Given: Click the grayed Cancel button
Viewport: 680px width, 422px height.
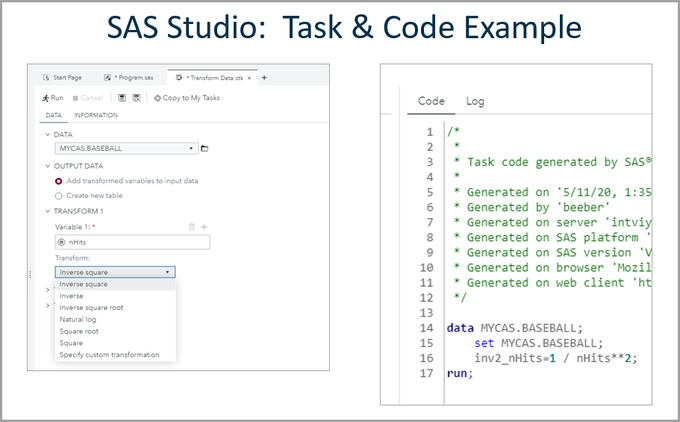Looking at the screenshot, I should click(x=88, y=98).
